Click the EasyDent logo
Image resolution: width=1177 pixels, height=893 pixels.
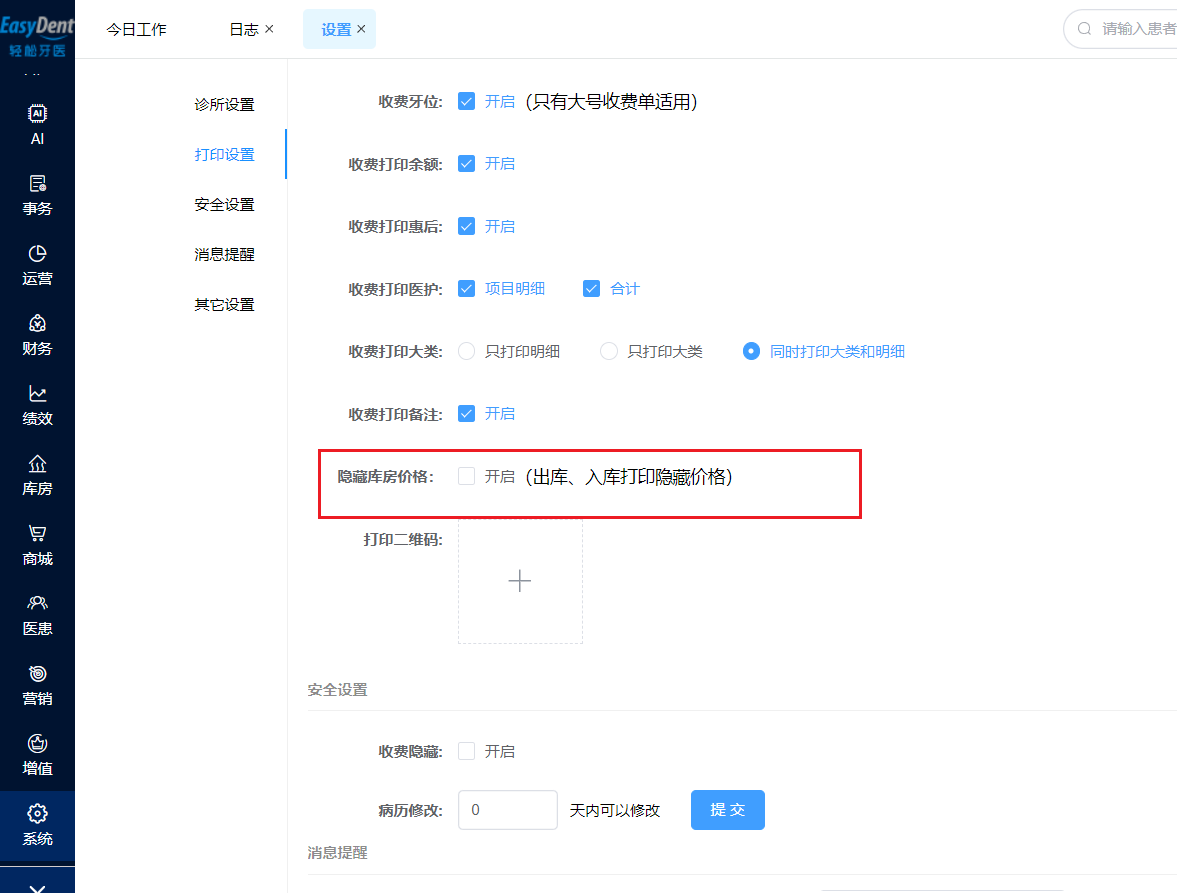click(x=37, y=35)
